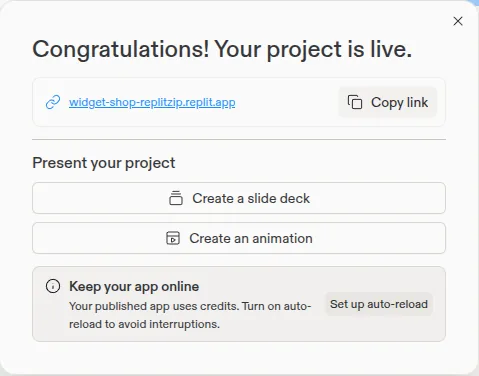Open the widget-shop-replitzip.replit.app link
The image size is (479, 376).
pyautogui.click(x=152, y=102)
